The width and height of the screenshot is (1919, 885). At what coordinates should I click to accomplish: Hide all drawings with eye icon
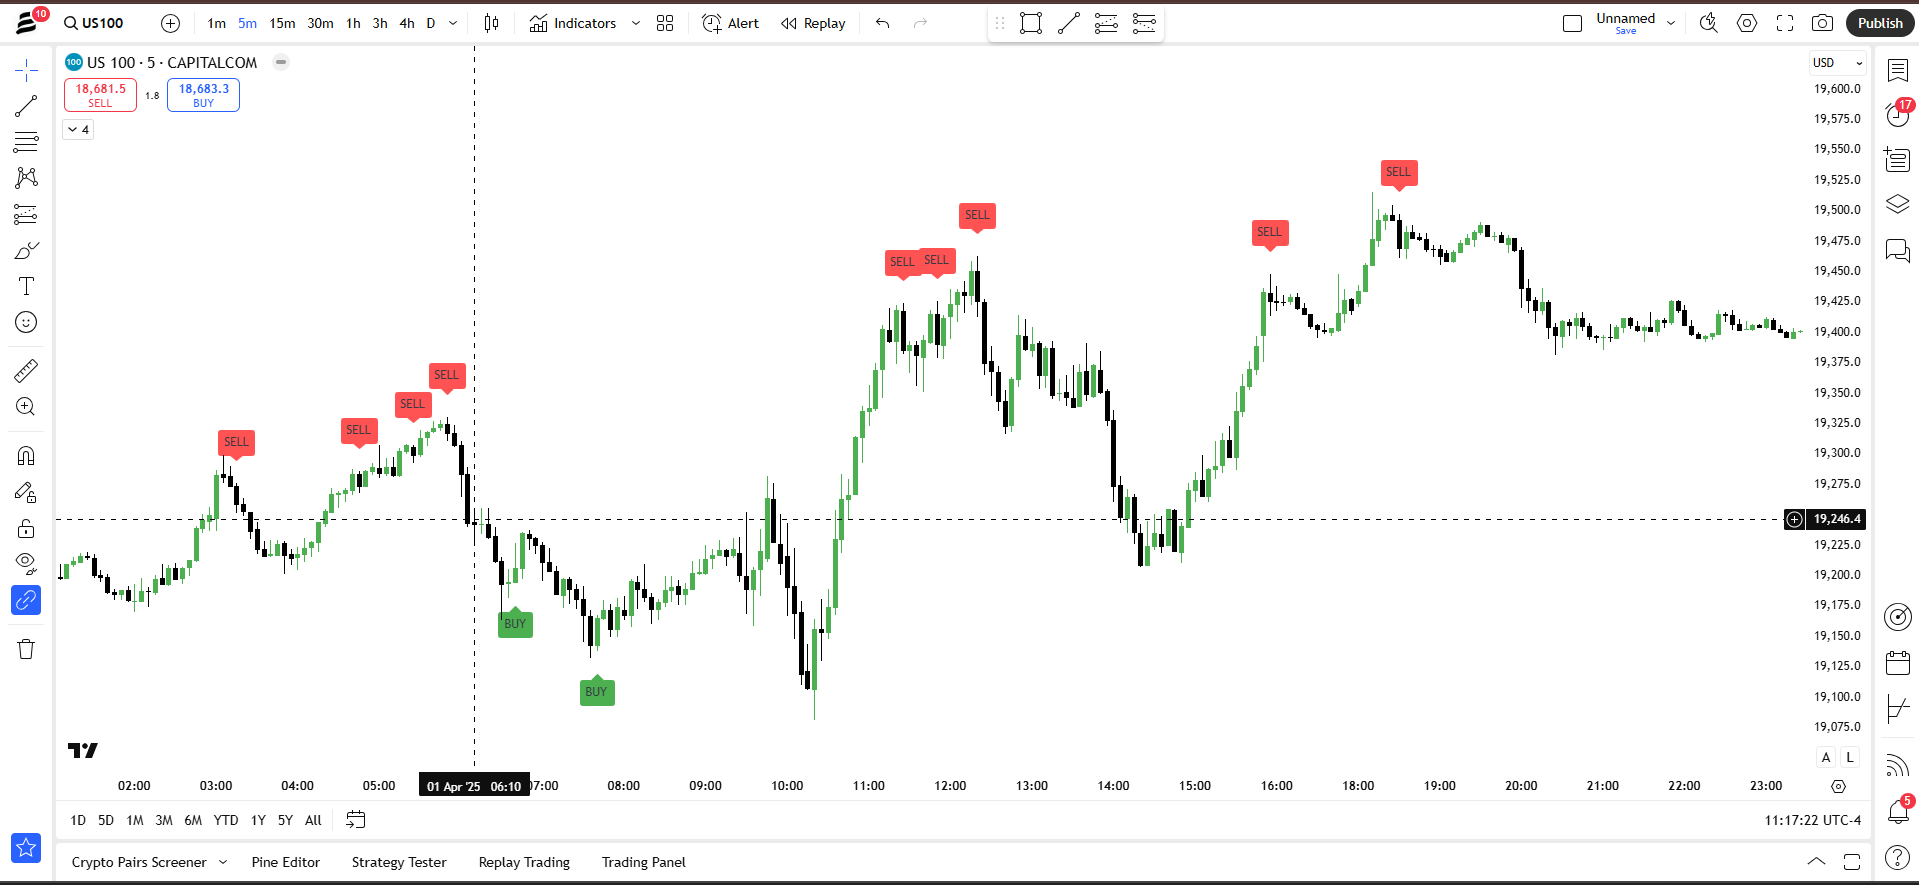(26, 564)
